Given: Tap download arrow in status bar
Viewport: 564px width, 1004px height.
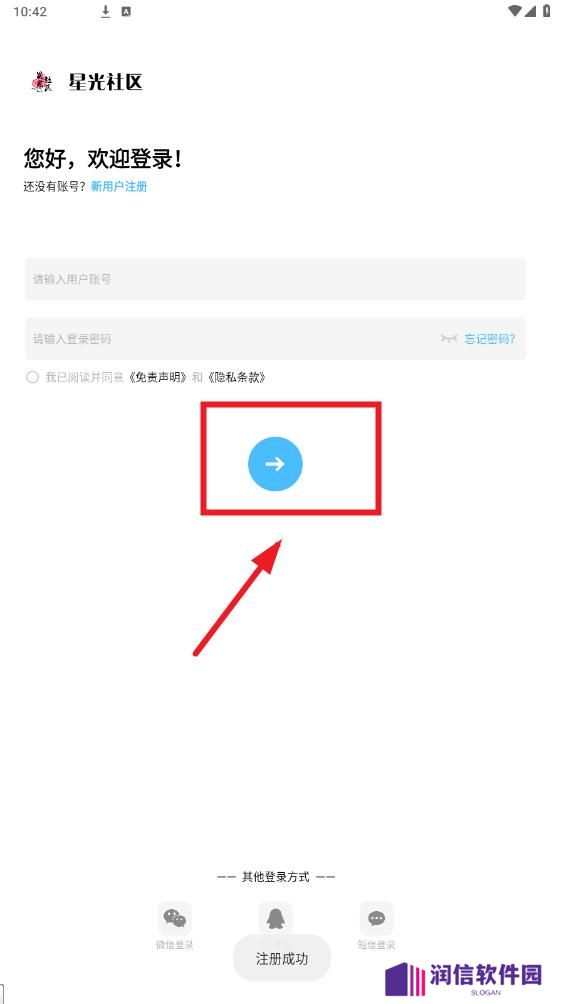Looking at the screenshot, I should click(x=106, y=11).
